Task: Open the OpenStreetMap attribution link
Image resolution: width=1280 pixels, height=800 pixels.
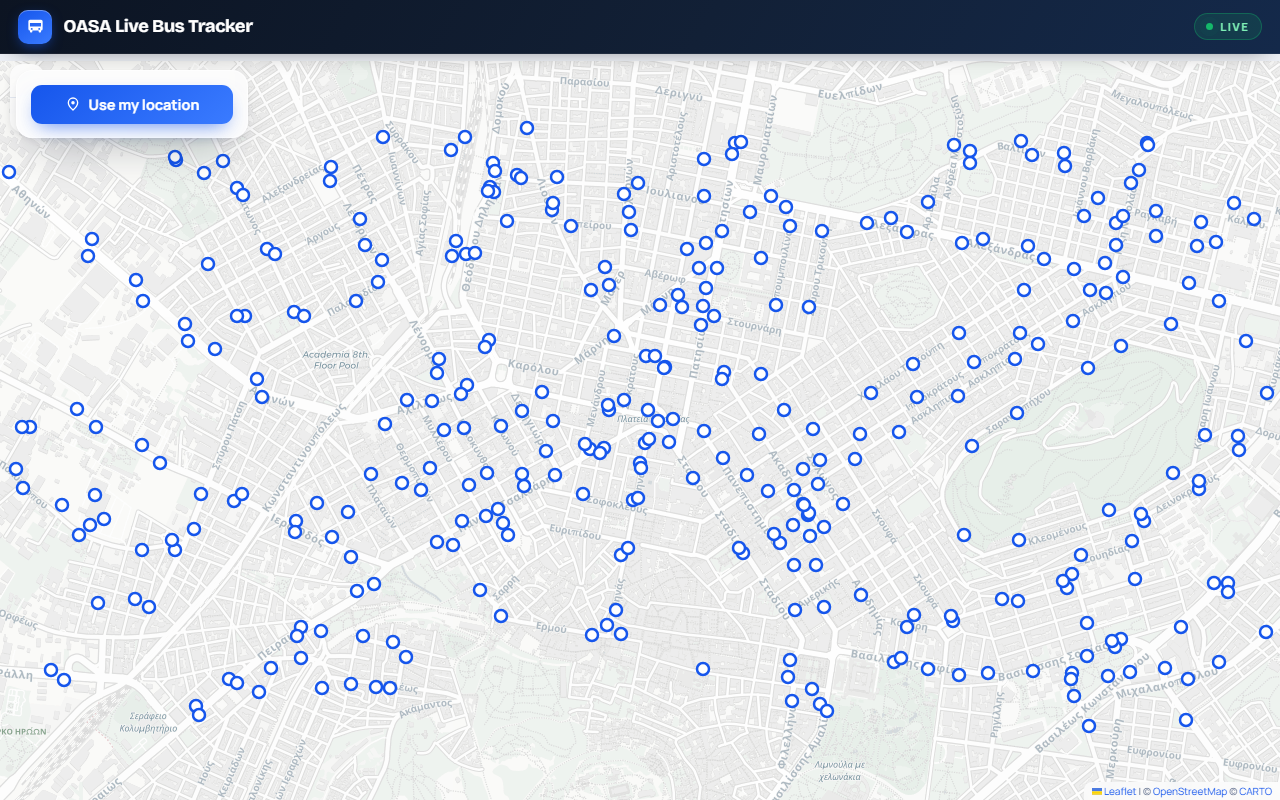Action: [x=1189, y=791]
